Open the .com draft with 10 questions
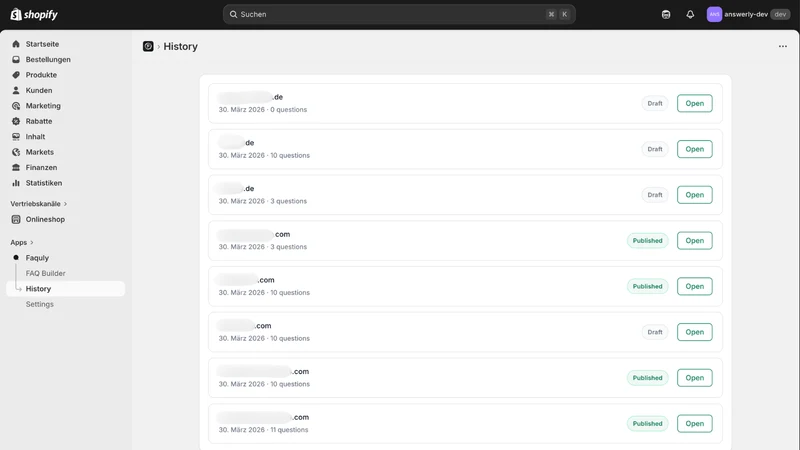Screen dimensions: 800x450 click(694, 332)
